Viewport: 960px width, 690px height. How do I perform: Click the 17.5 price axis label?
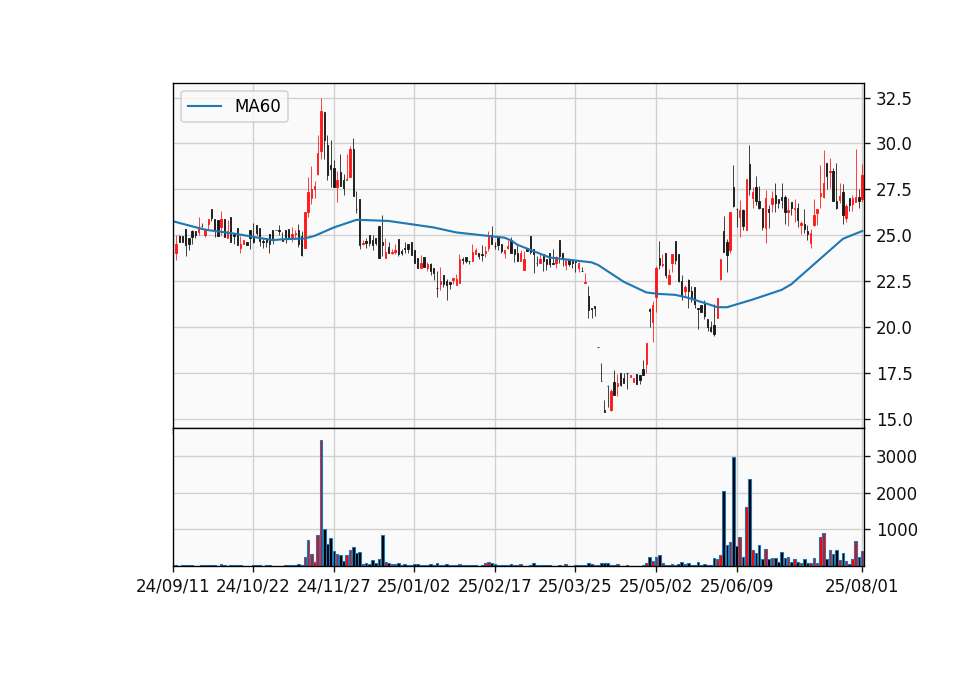click(894, 373)
